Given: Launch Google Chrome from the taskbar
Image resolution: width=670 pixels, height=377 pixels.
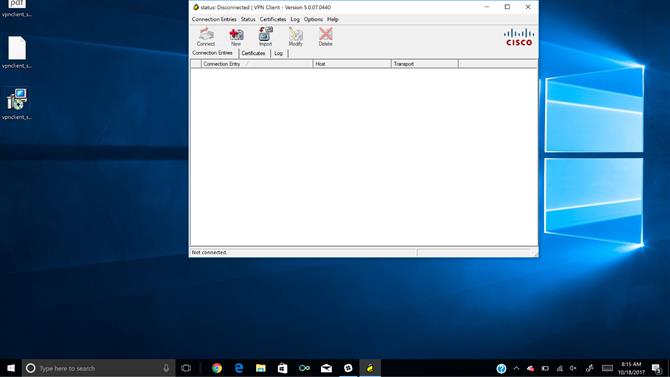Looking at the screenshot, I should [x=217, y=368].
